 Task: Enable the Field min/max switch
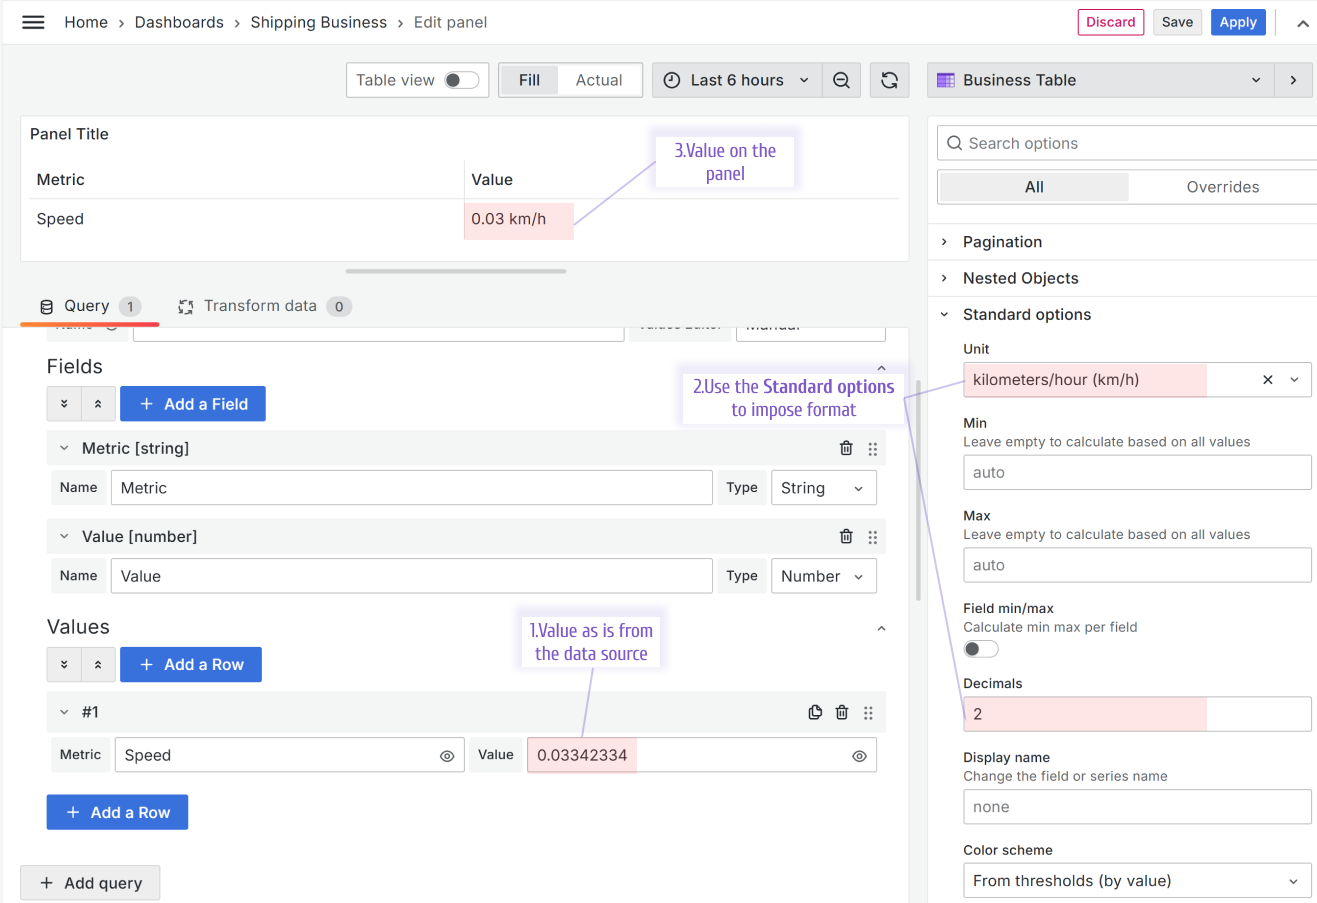coord(981,649)
